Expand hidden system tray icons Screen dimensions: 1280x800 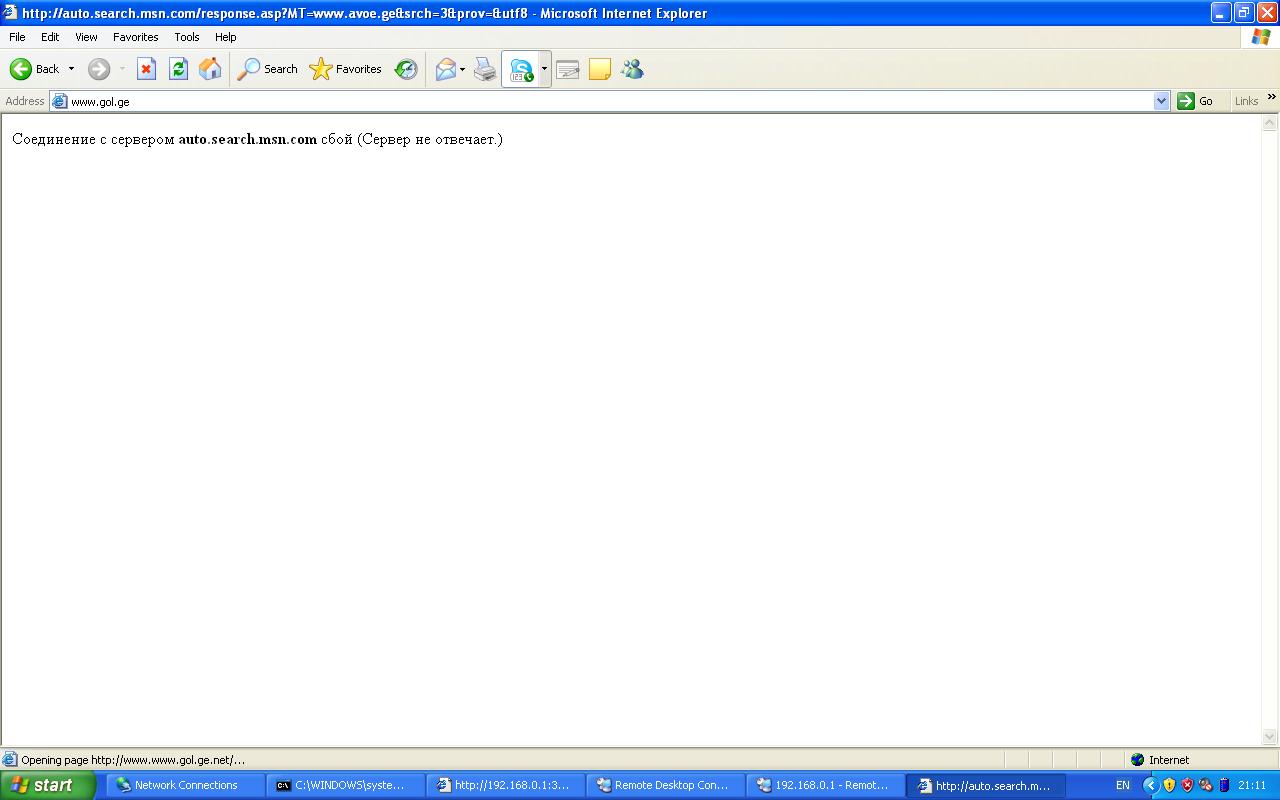coord(1151,785)
